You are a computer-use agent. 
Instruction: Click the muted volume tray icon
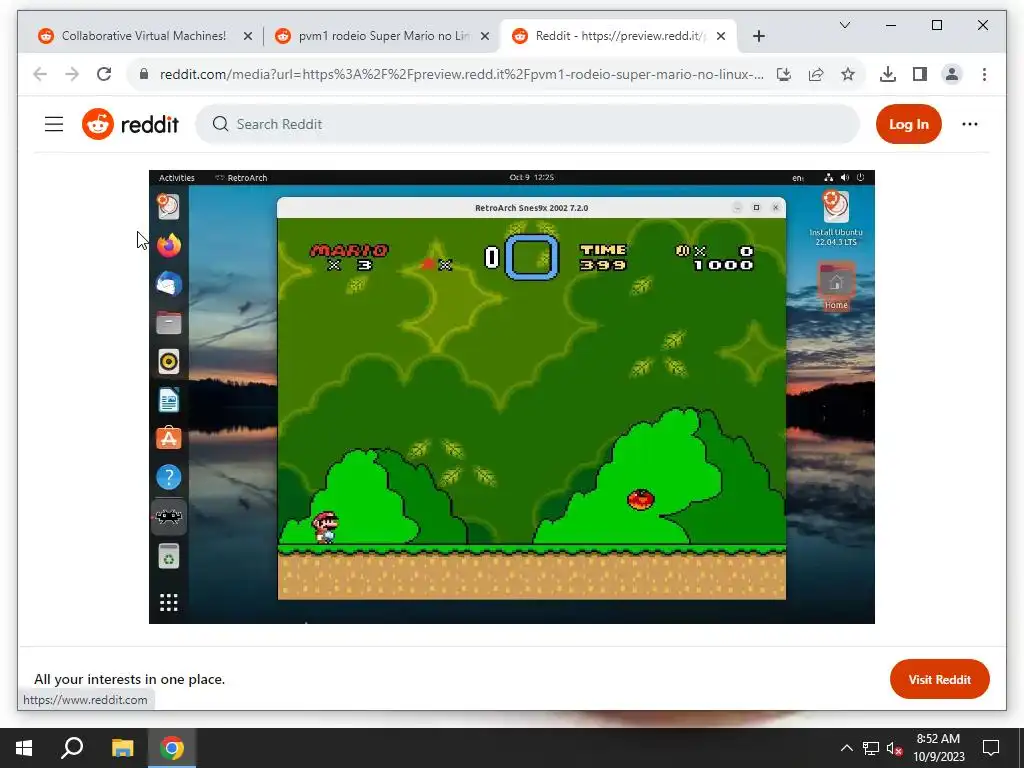(894, 748)
